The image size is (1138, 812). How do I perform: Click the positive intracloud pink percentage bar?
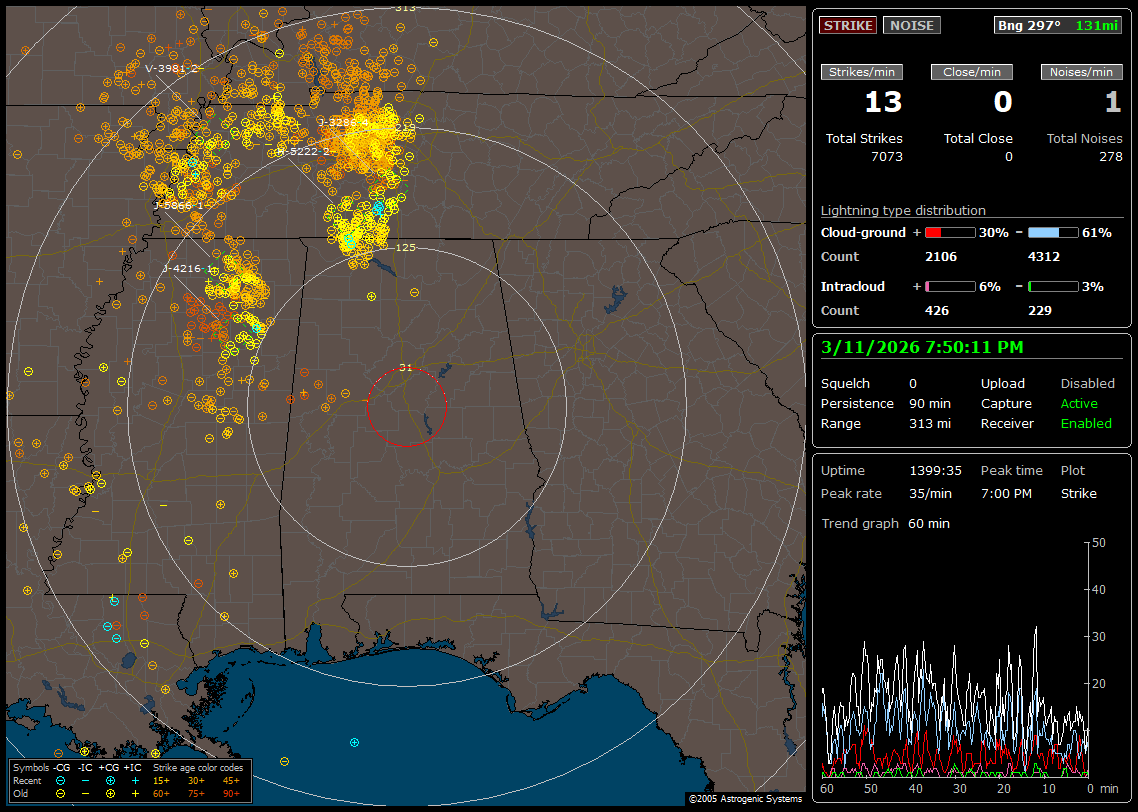coord(949,286)
